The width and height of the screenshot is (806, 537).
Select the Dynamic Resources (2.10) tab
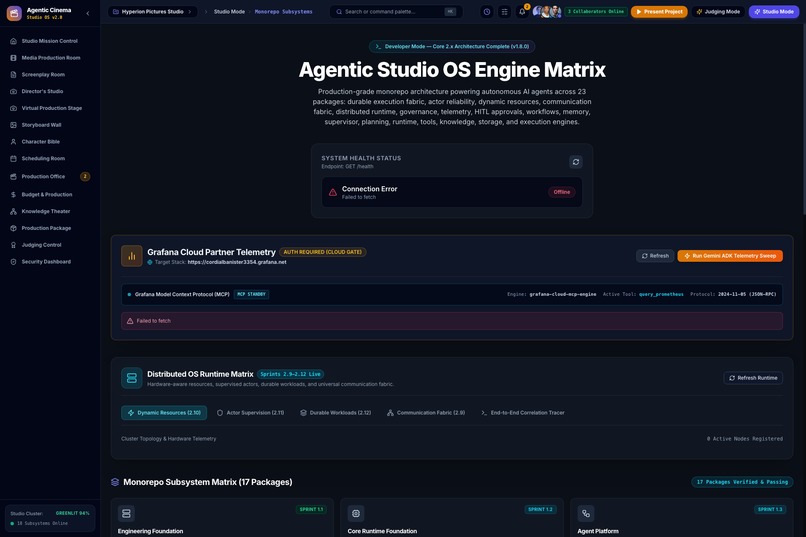pyautogui.click(x=164, y=413)
